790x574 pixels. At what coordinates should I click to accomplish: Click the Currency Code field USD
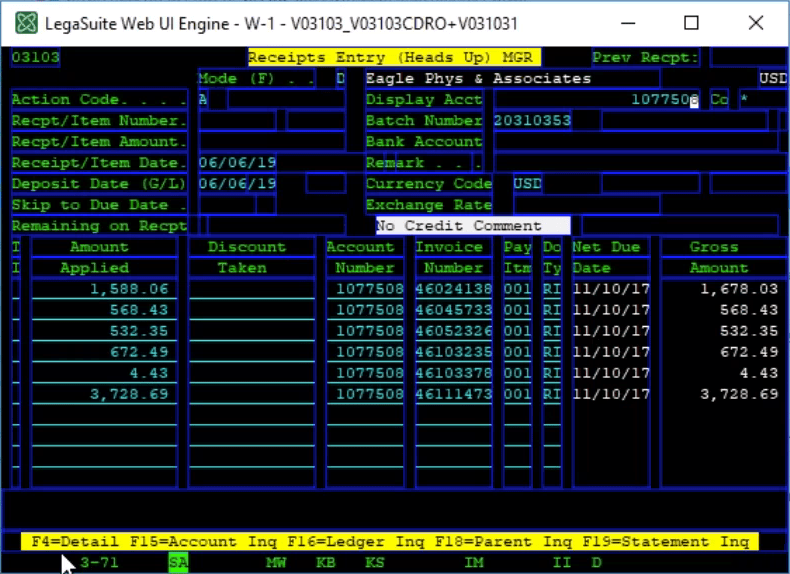point(528,184)
